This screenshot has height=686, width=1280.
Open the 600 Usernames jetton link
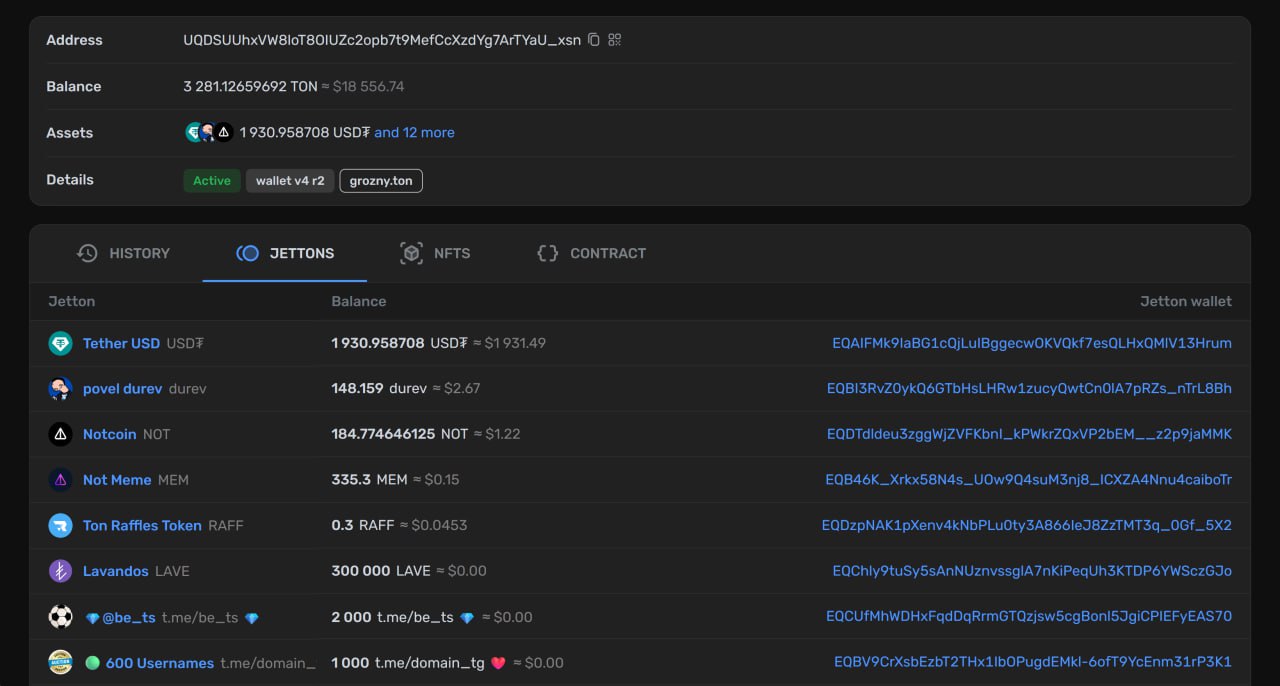[160, 663]
